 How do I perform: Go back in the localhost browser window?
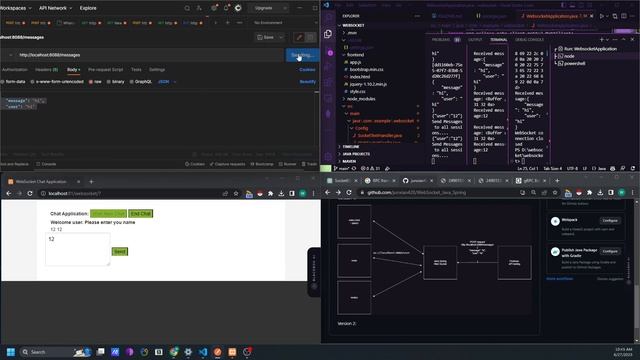(9, 193)
